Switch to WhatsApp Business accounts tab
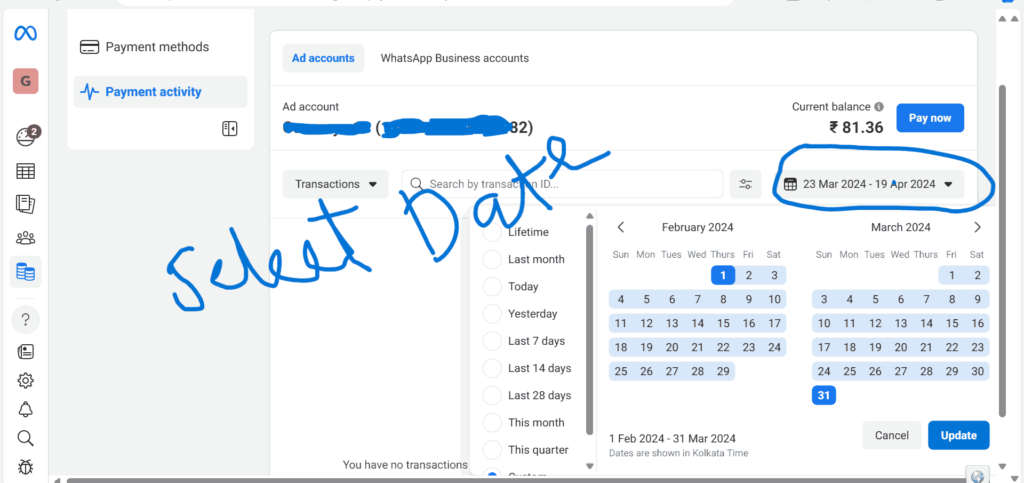The width and height of the screenshot is (1024, 483). point(454,58)
